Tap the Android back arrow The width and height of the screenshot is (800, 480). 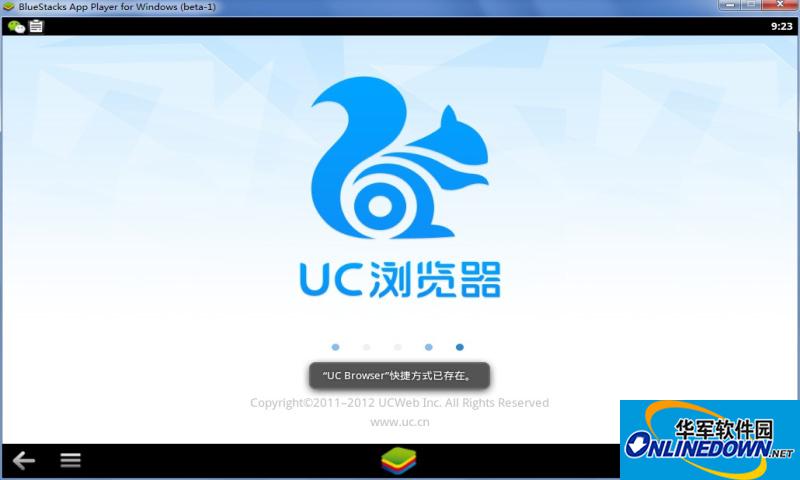coord(24,461)
